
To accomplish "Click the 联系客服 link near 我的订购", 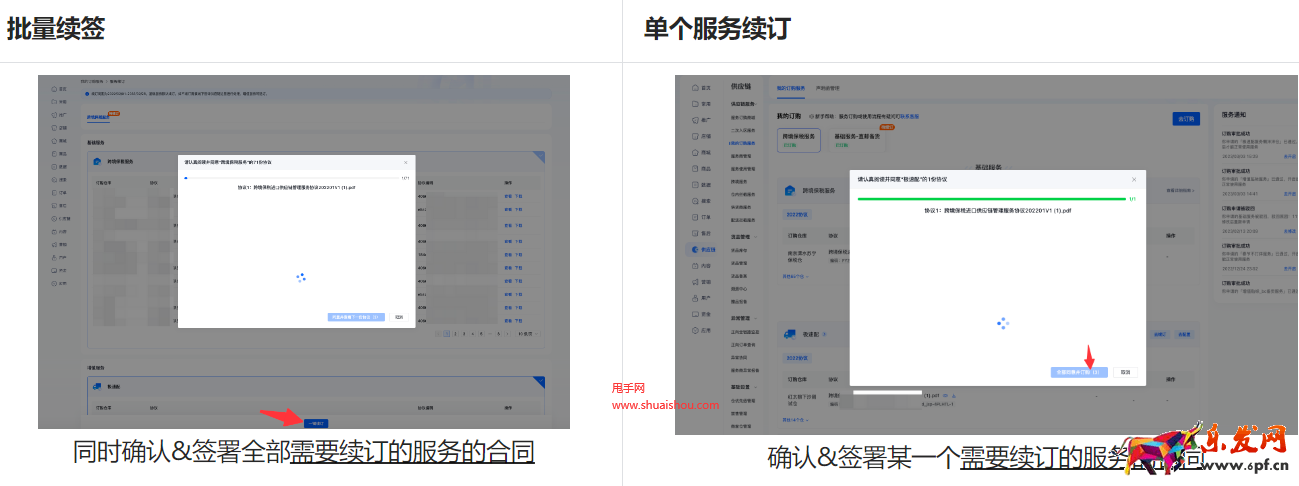I will [909, 116].
